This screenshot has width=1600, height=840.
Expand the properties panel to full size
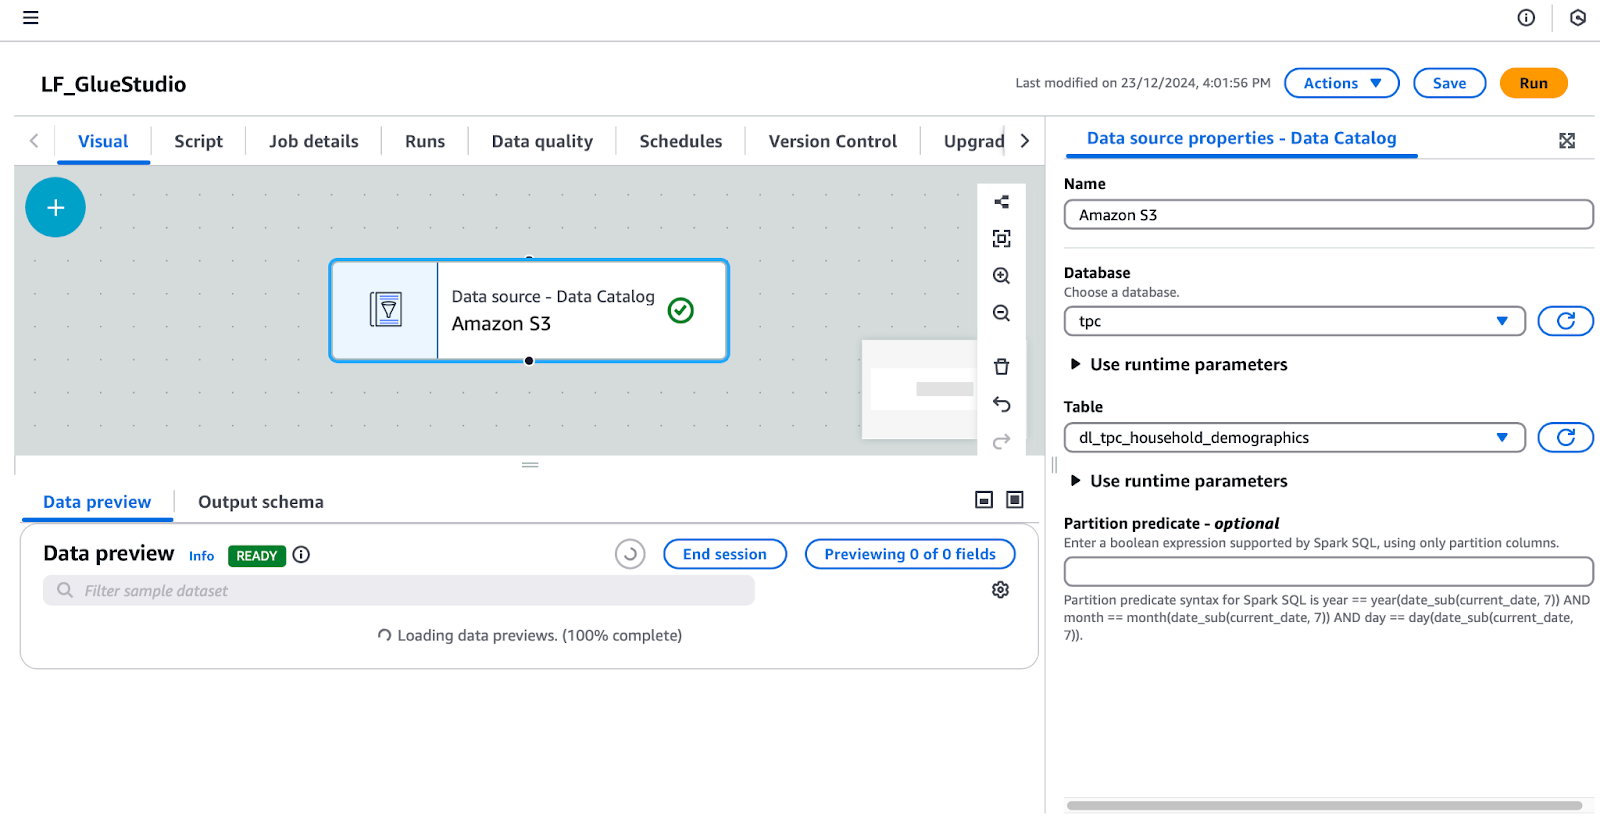(x=1567, y=141)
